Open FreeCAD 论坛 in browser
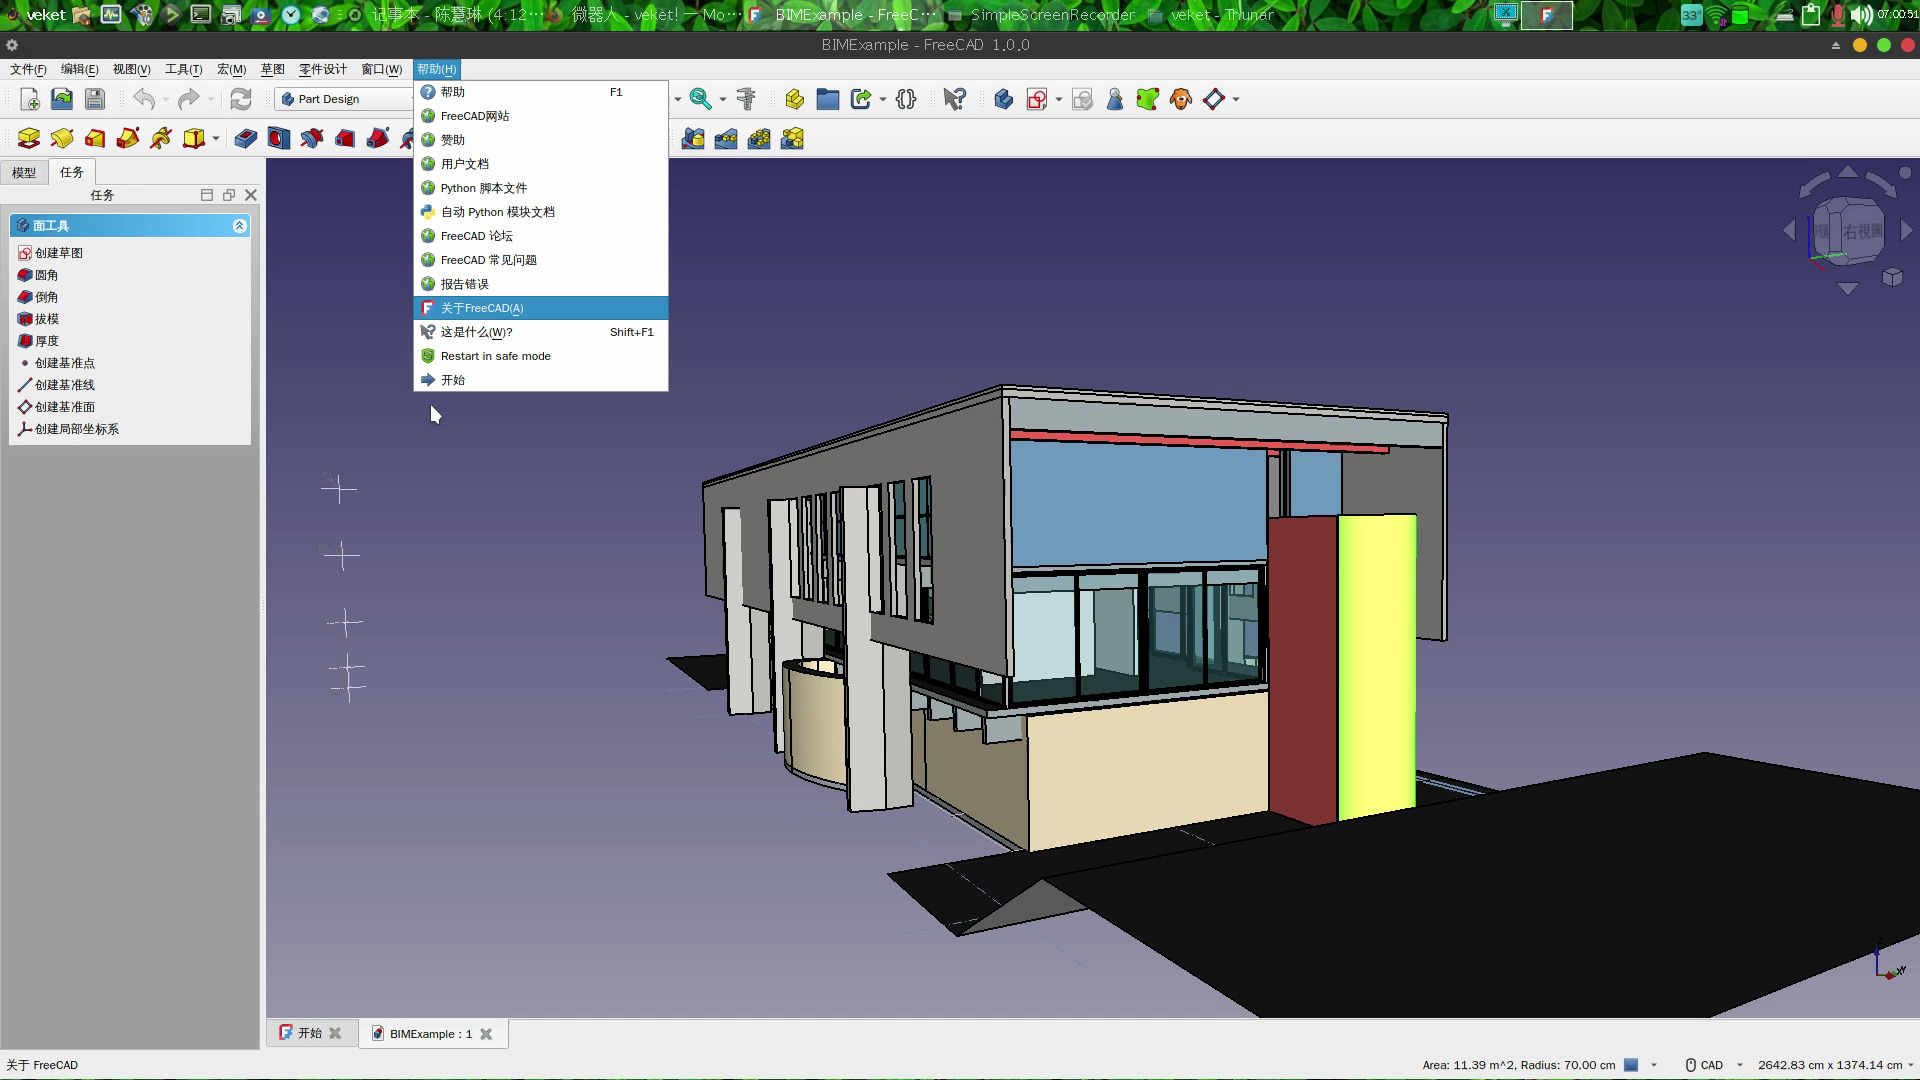Viewport: 1920px width, 1080px height. coord(476,235)
